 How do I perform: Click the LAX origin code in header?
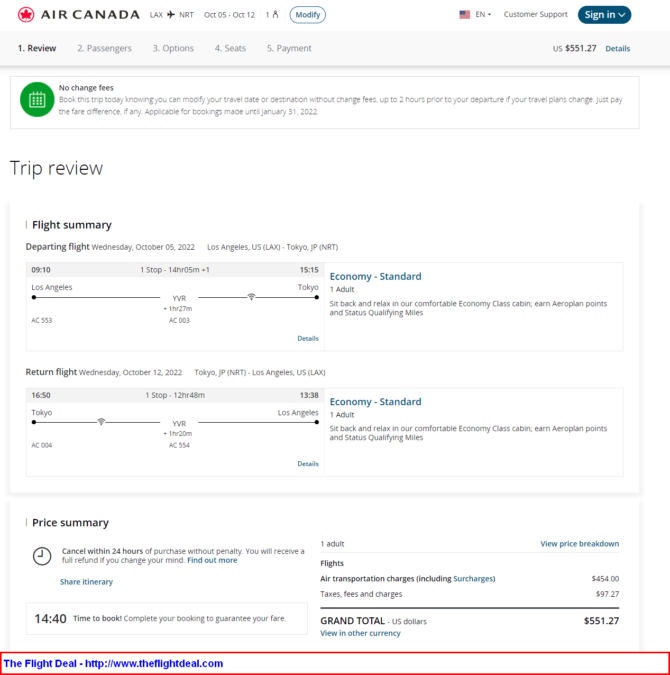(x=156, y=15)
